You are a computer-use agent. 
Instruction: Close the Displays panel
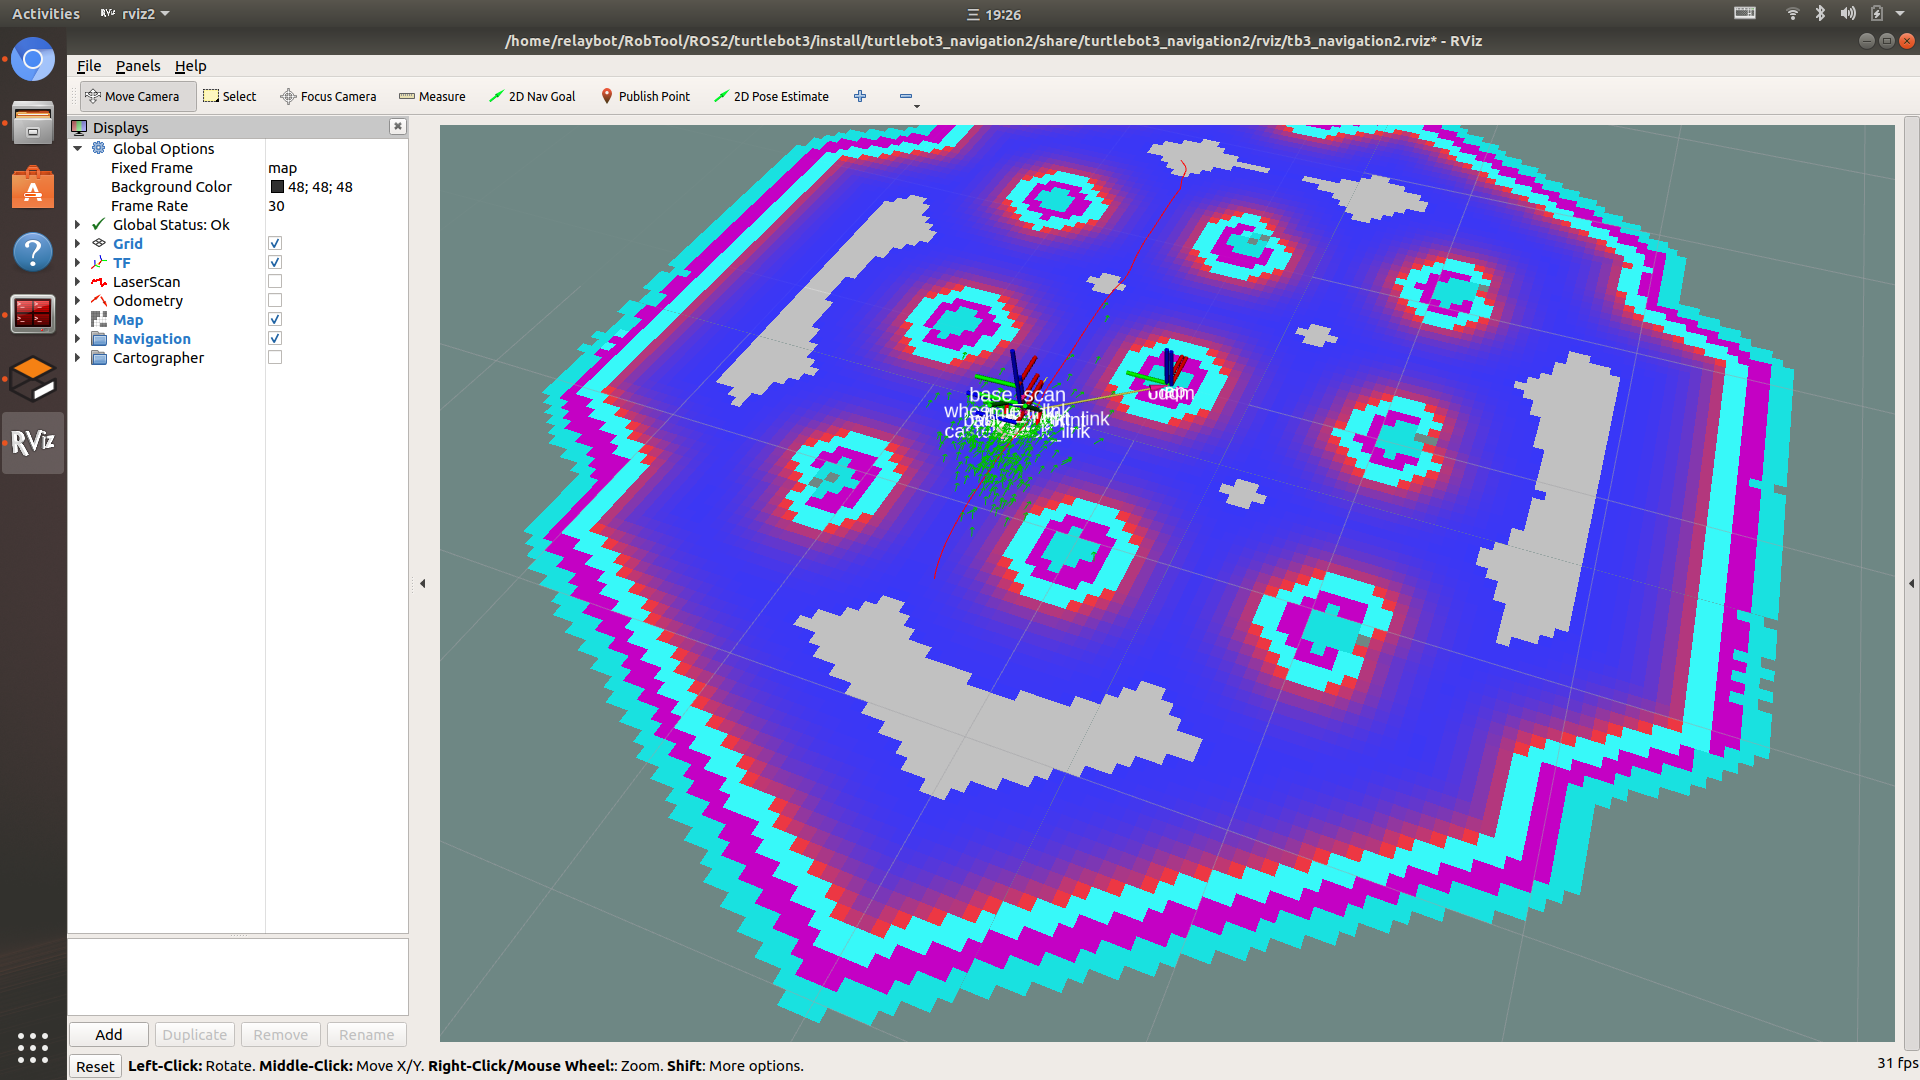tap(398, 126)
